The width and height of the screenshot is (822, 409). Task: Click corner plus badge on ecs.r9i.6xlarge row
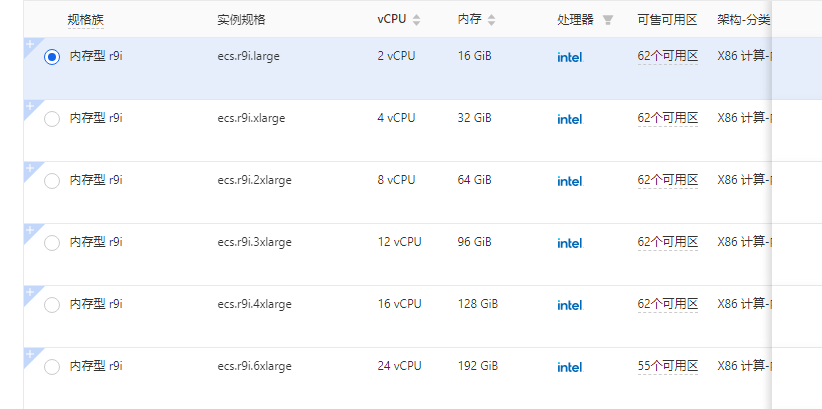click(30, 354)
